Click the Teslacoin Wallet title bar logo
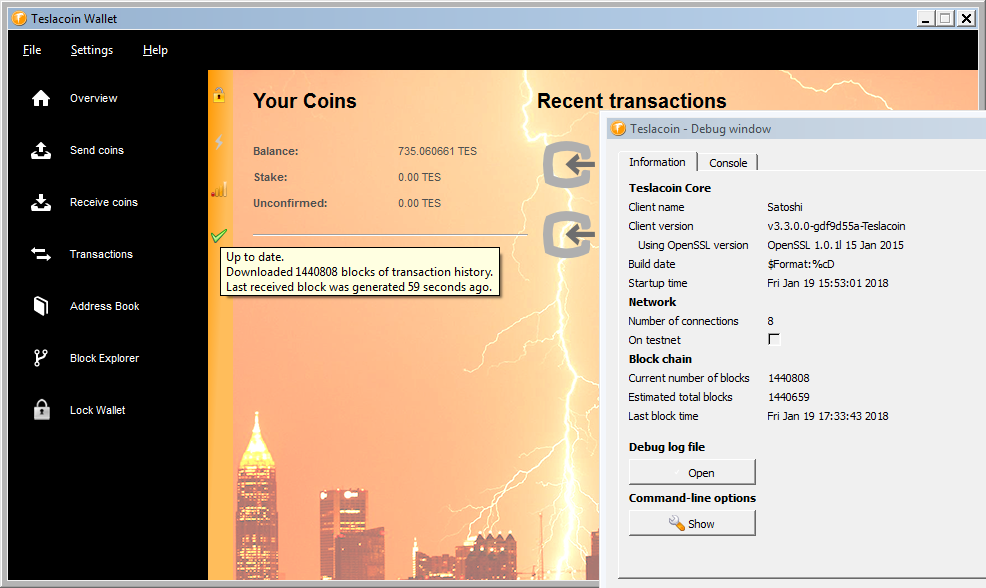The width and height of the screenshot is (986, 588). (19, 18)
